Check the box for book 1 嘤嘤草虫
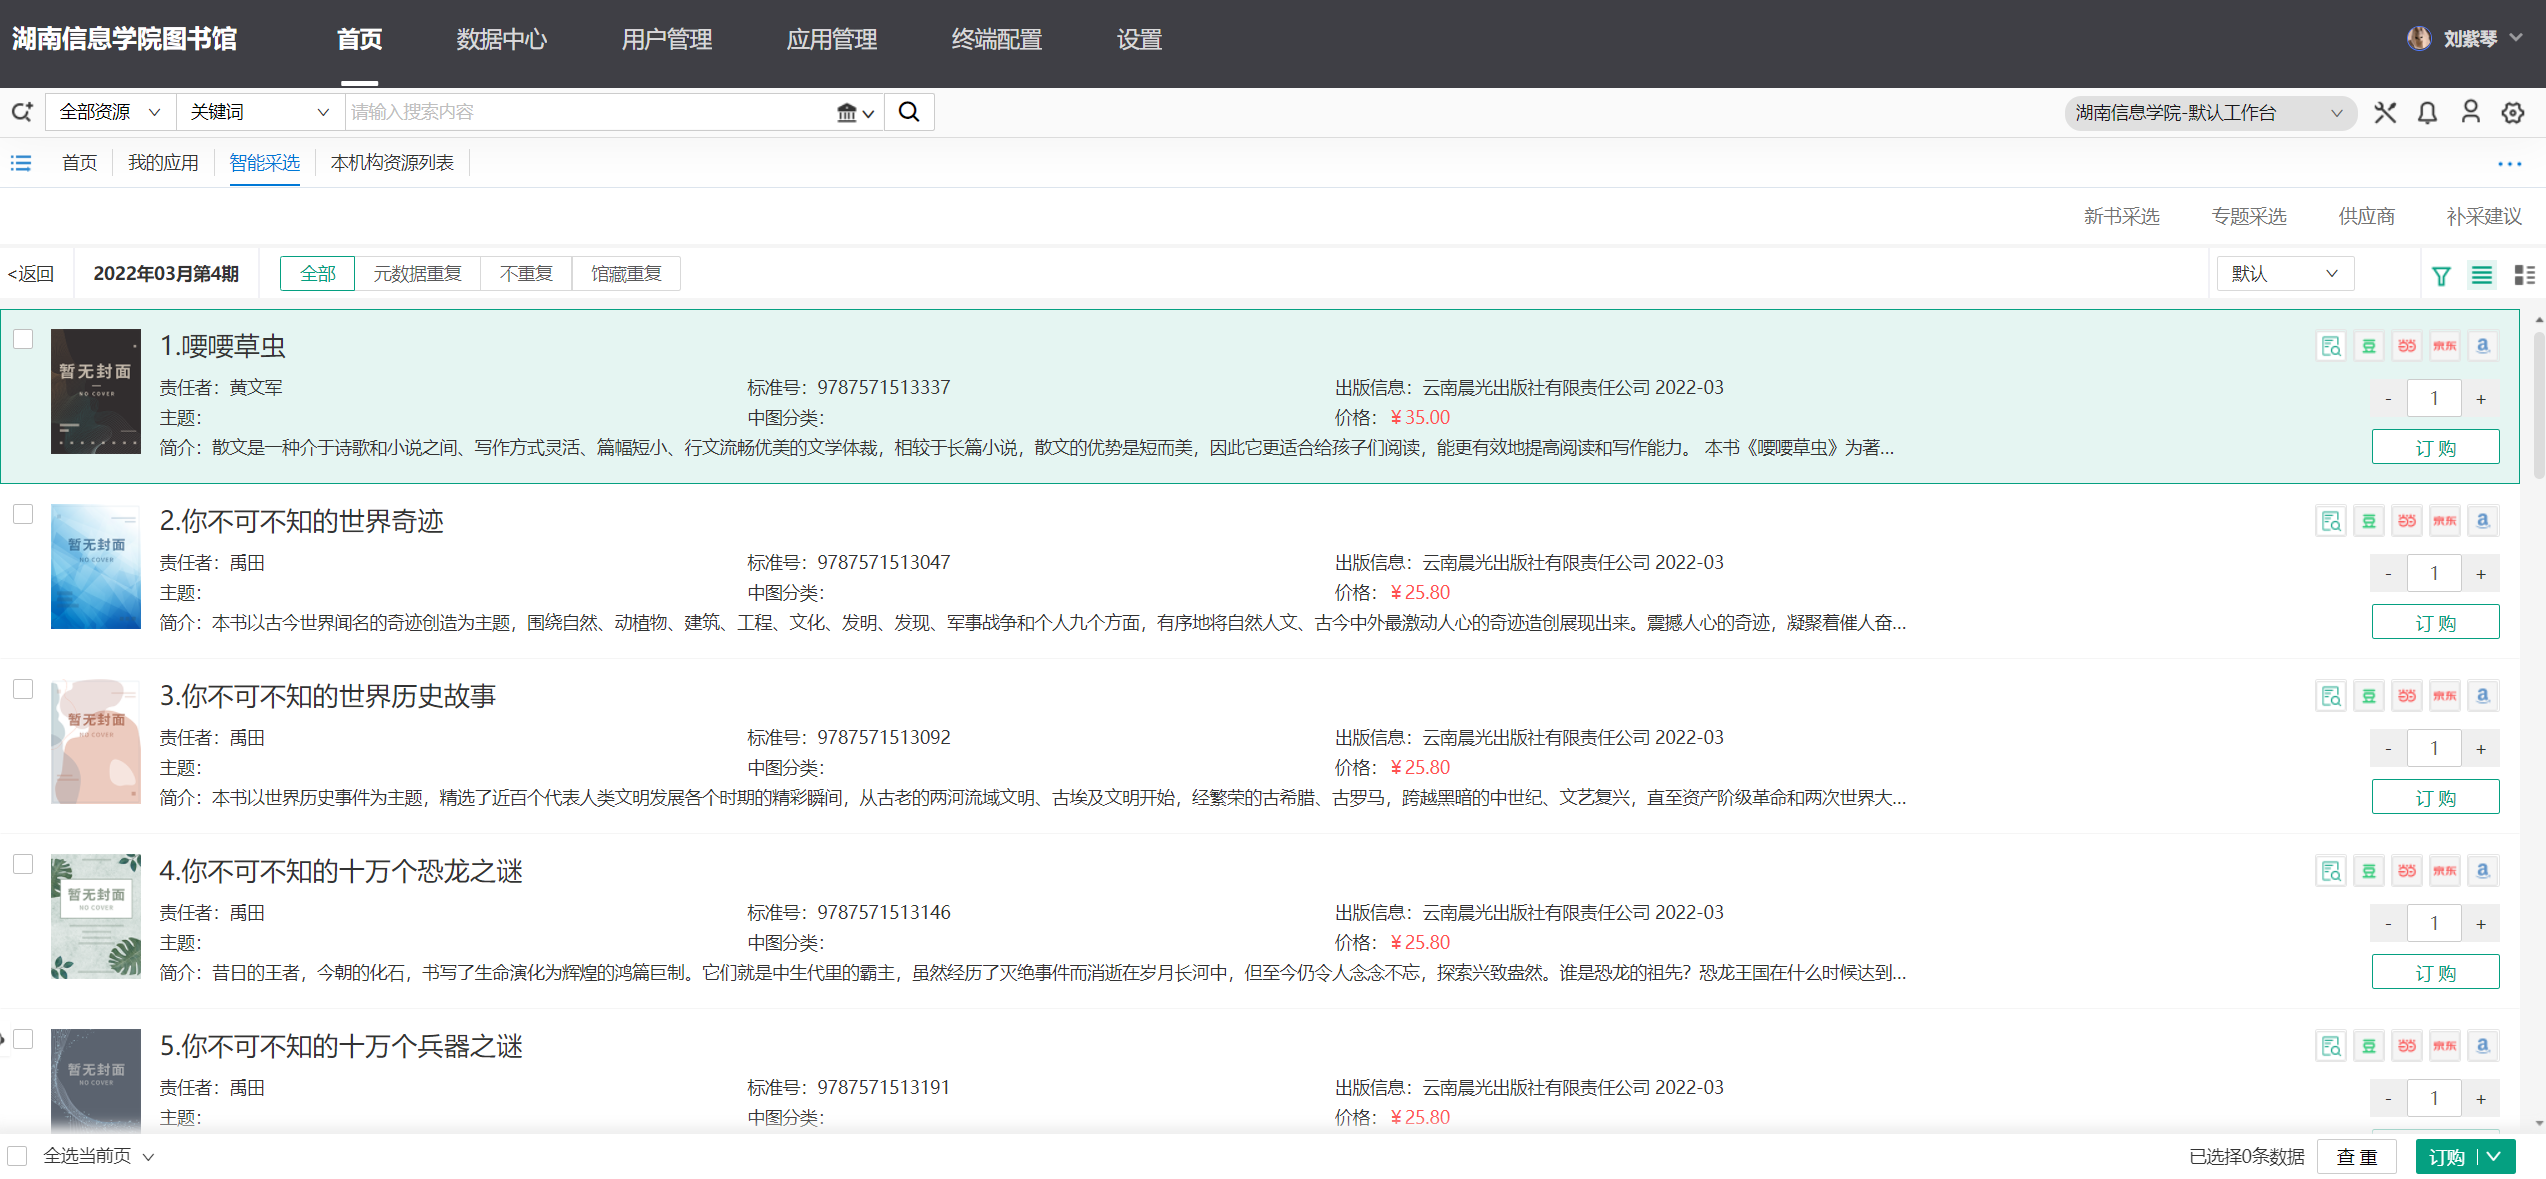This screenshot has height=1179, width=2546. click(23, 339)
